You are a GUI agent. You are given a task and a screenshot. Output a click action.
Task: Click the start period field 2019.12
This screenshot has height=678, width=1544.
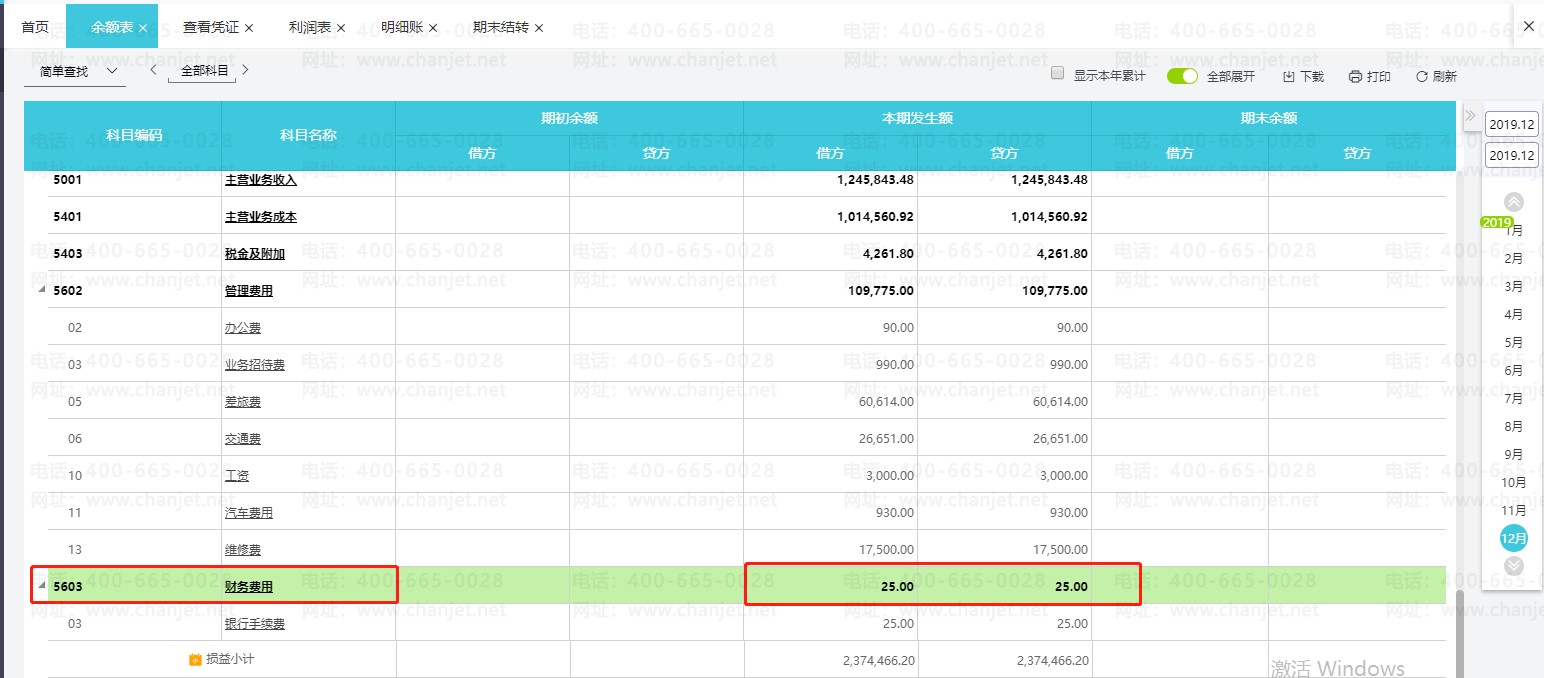coord(1511,125)
